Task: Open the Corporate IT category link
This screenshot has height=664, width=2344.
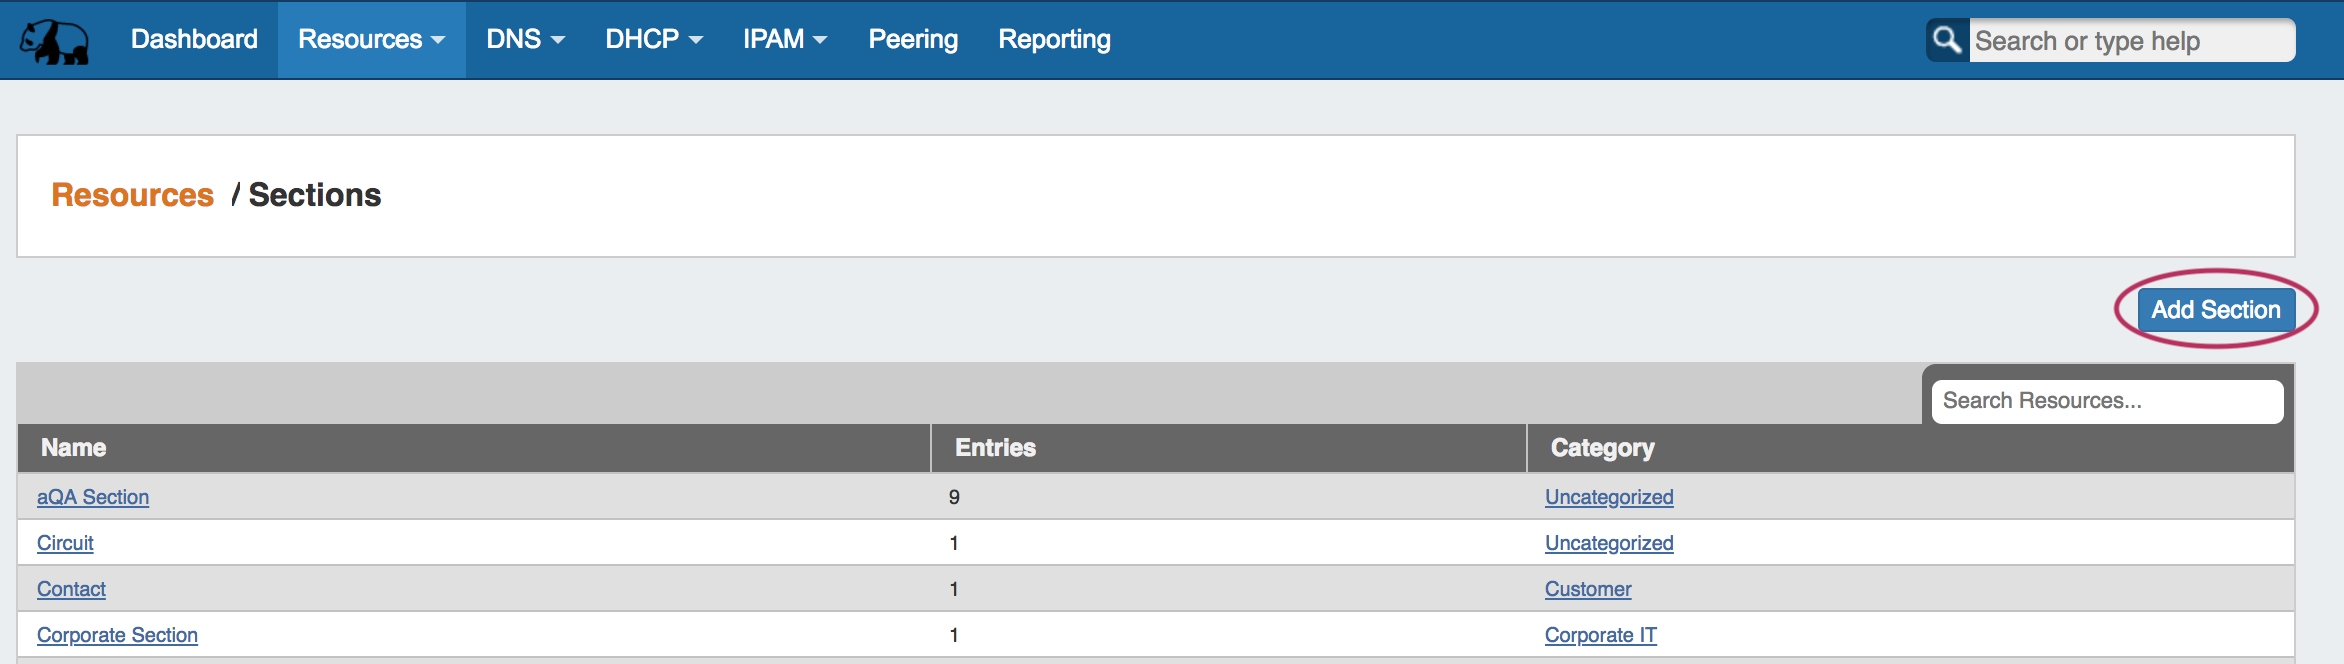Action: [1600, 635]
